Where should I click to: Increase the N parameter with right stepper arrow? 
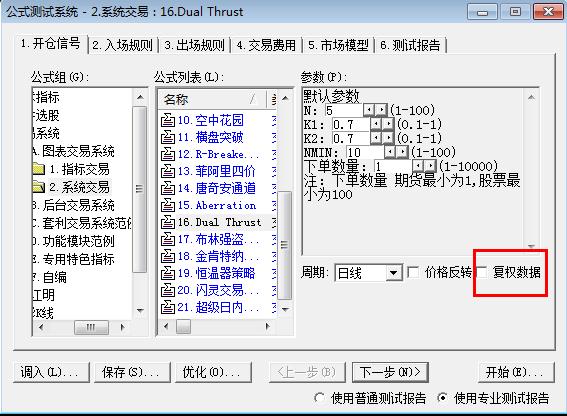coord(381,110)
